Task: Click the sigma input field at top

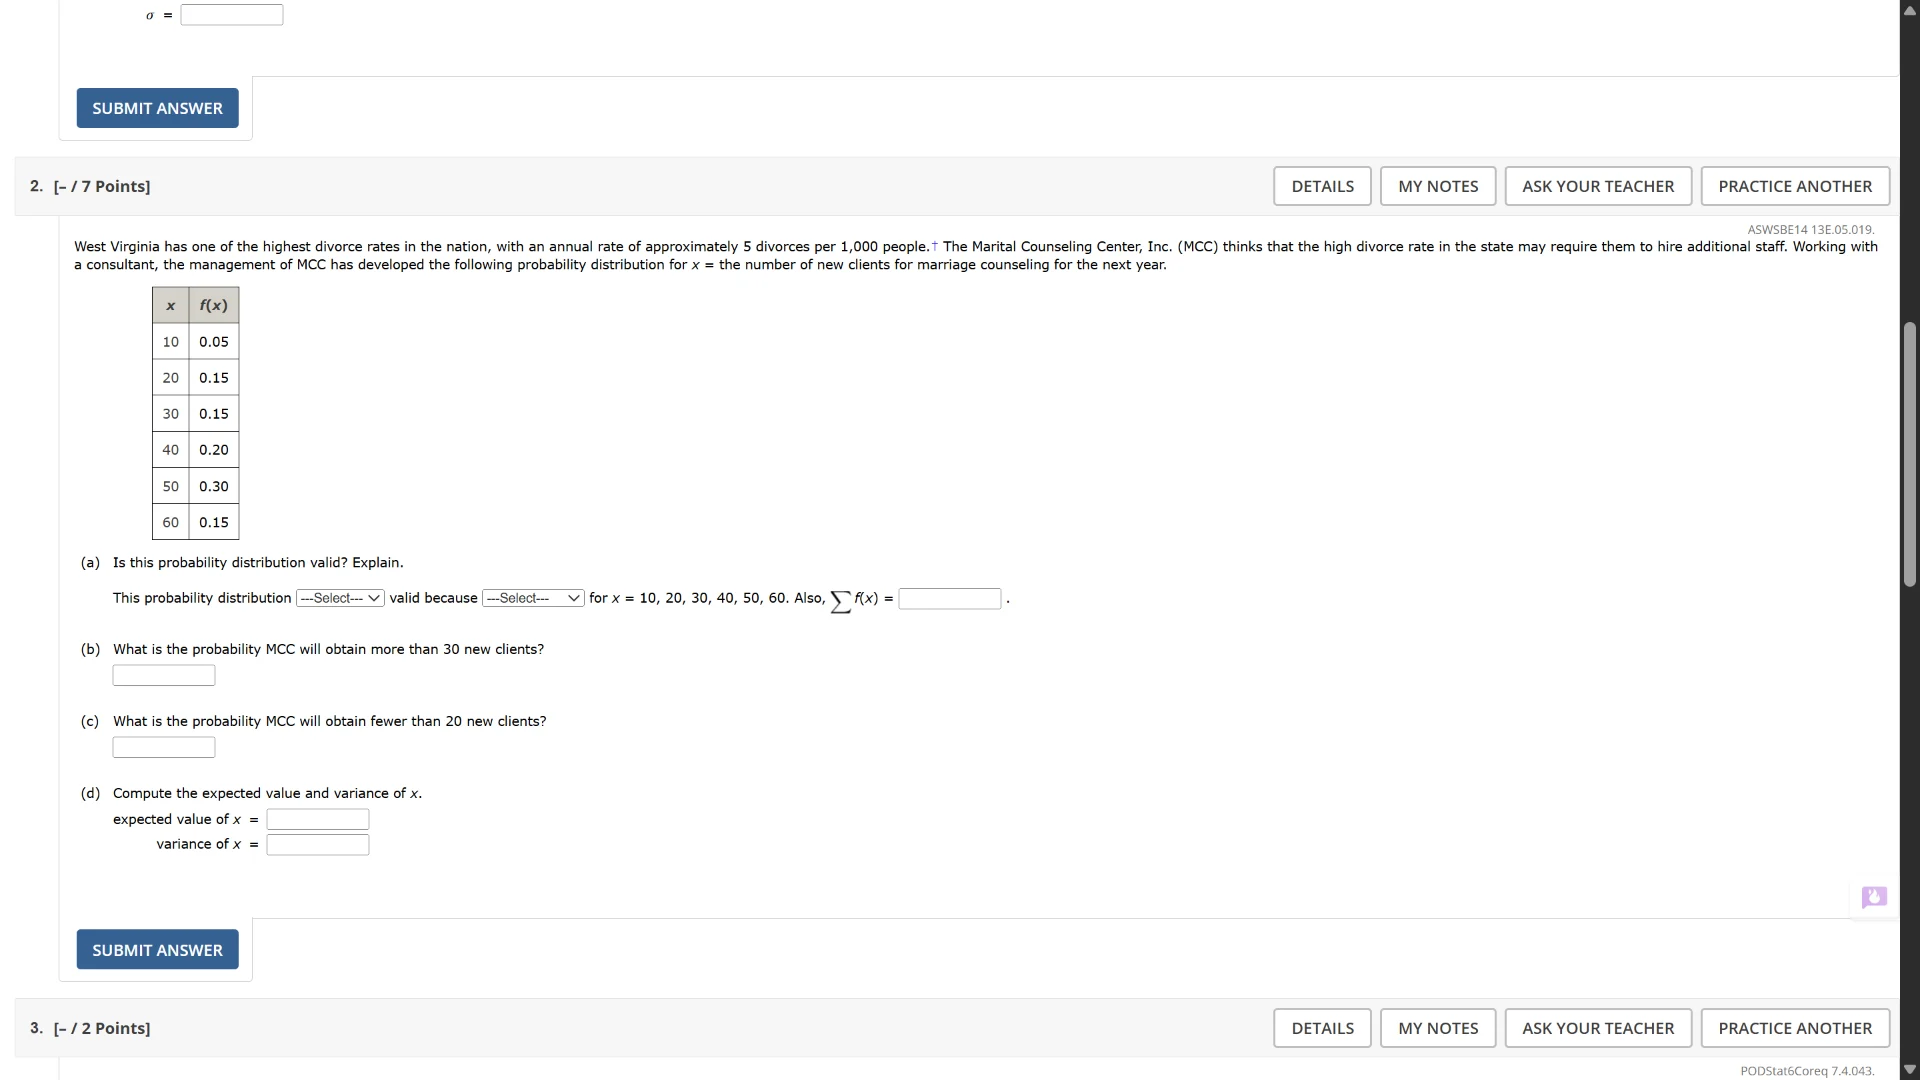Action: [232, 15]
